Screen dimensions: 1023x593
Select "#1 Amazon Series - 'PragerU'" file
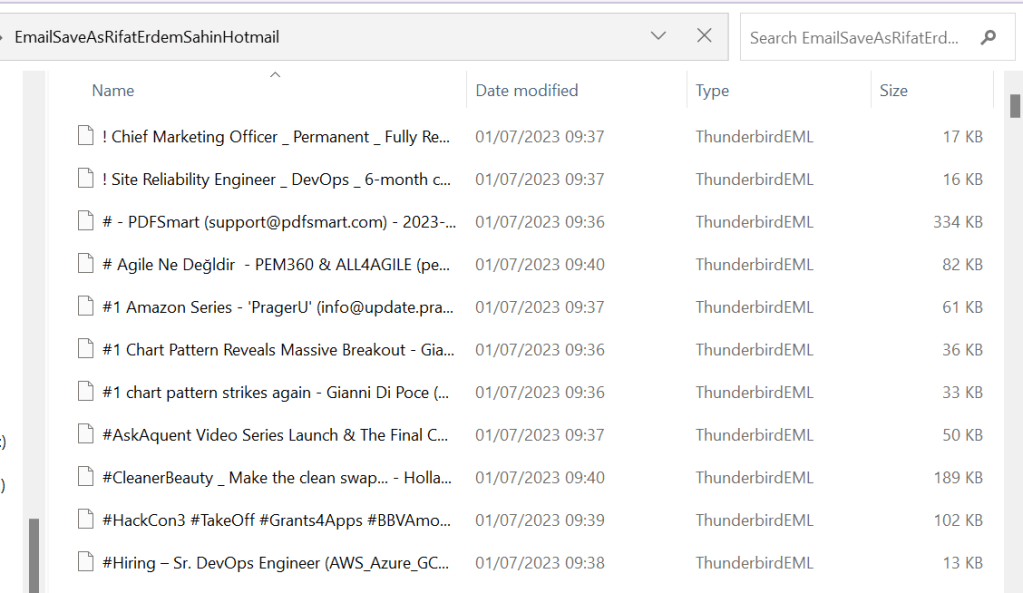278,307
